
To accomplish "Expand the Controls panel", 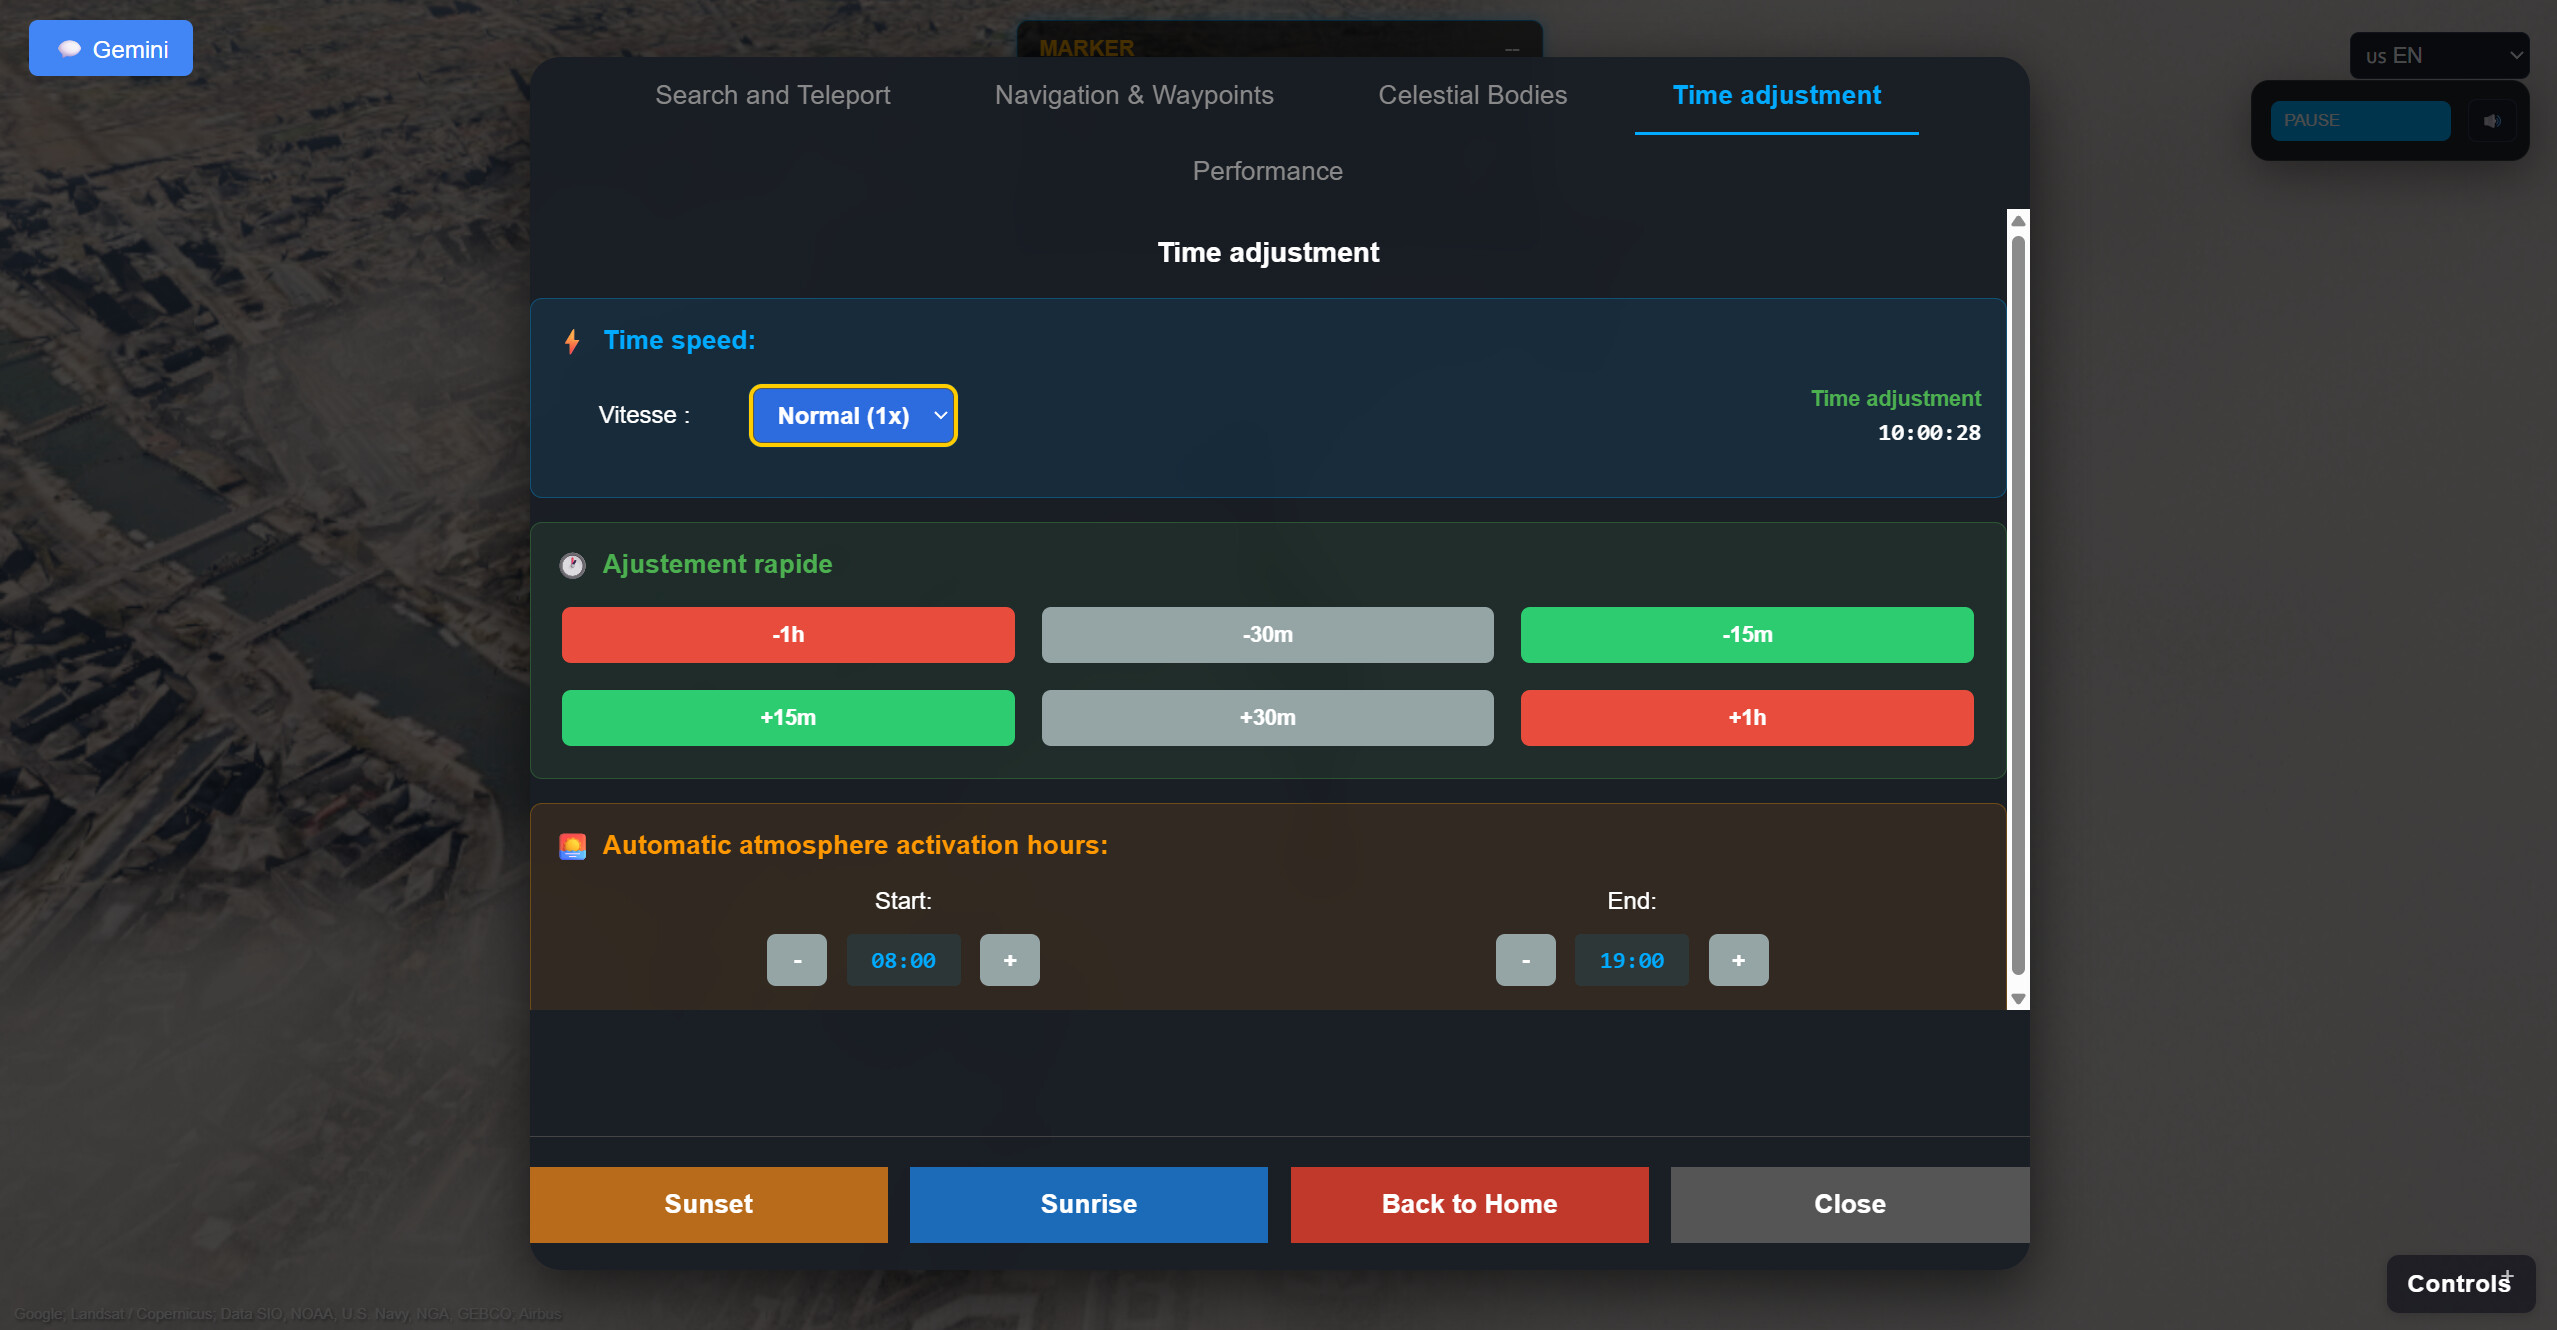I will click(x=2459, y=1283).
